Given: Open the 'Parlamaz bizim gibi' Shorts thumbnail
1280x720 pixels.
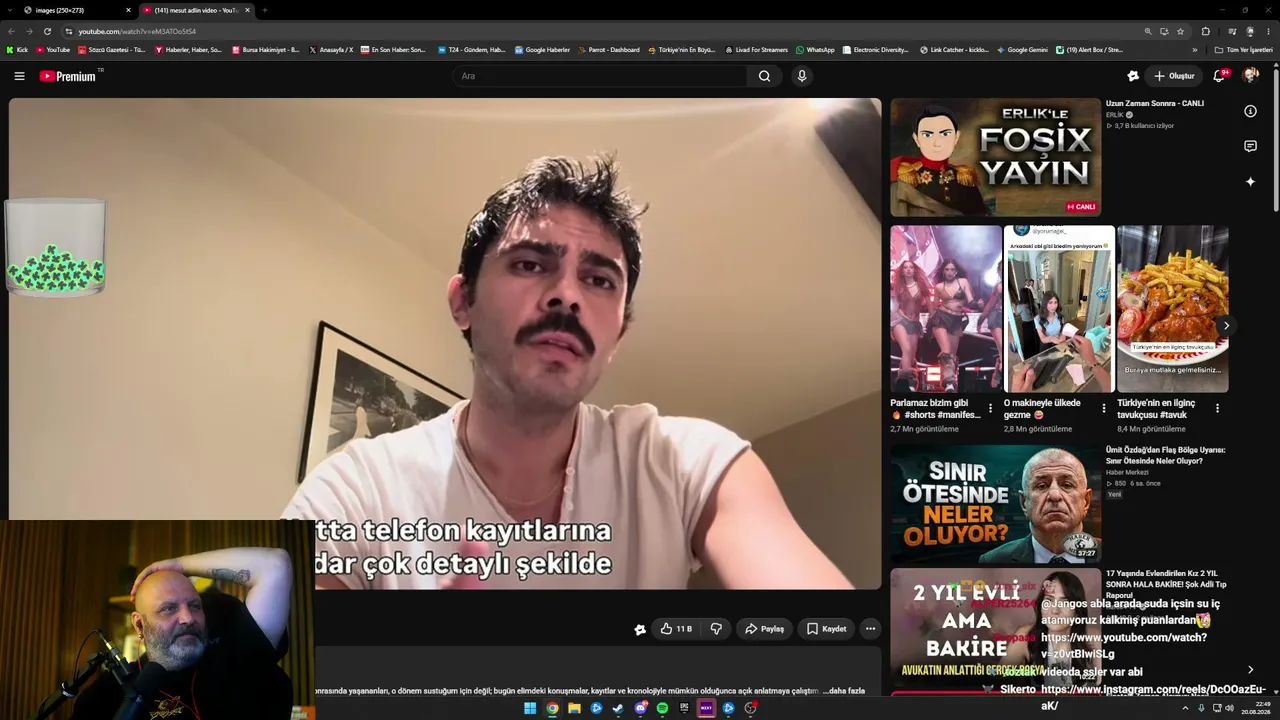Looking at the screenshot, I should point(946,309).
